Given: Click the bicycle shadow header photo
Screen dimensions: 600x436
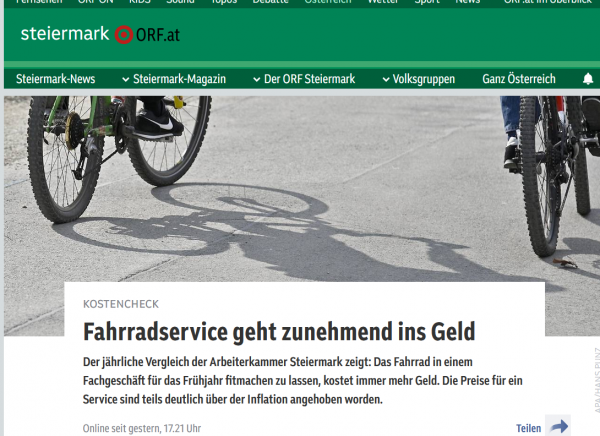Looking at the screenshot, I should point(302,188).
